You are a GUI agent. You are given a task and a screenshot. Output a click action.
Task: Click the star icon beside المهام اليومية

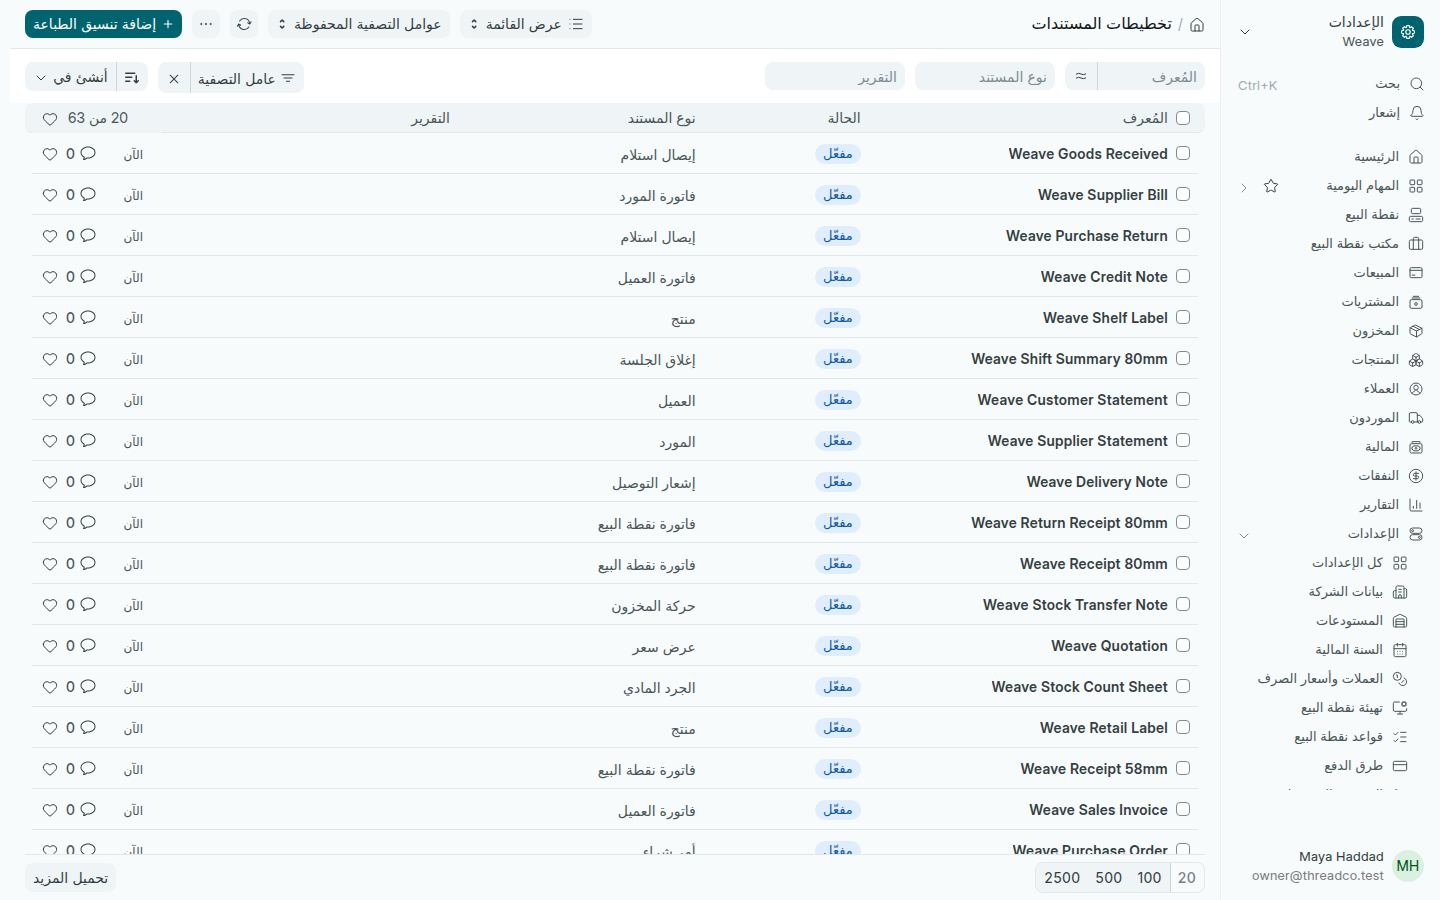click(x=1271, y=186)
